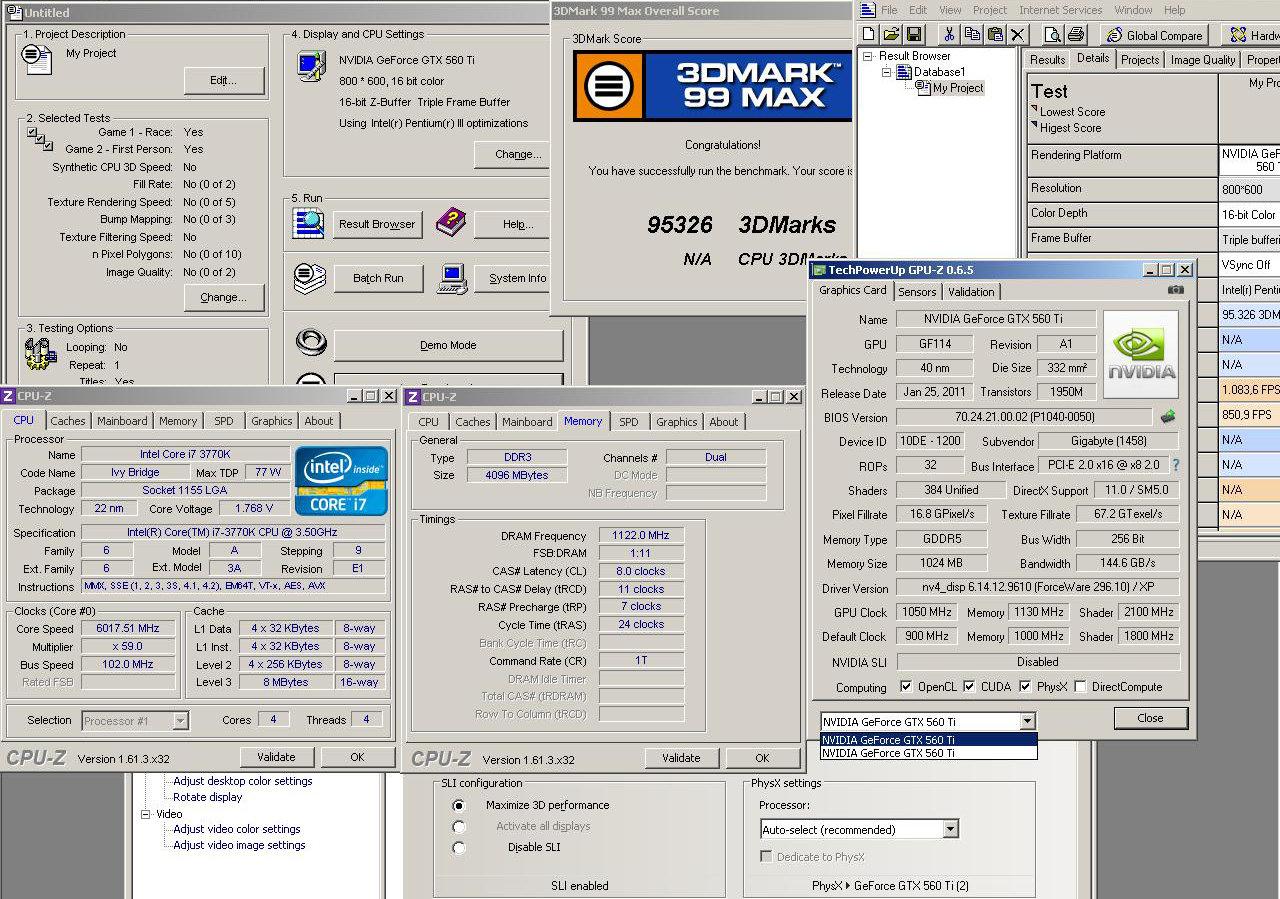
Task: Toggle Dedicate to PhysX checkbox
Action: pyautogui.click(x=766, y=857)
